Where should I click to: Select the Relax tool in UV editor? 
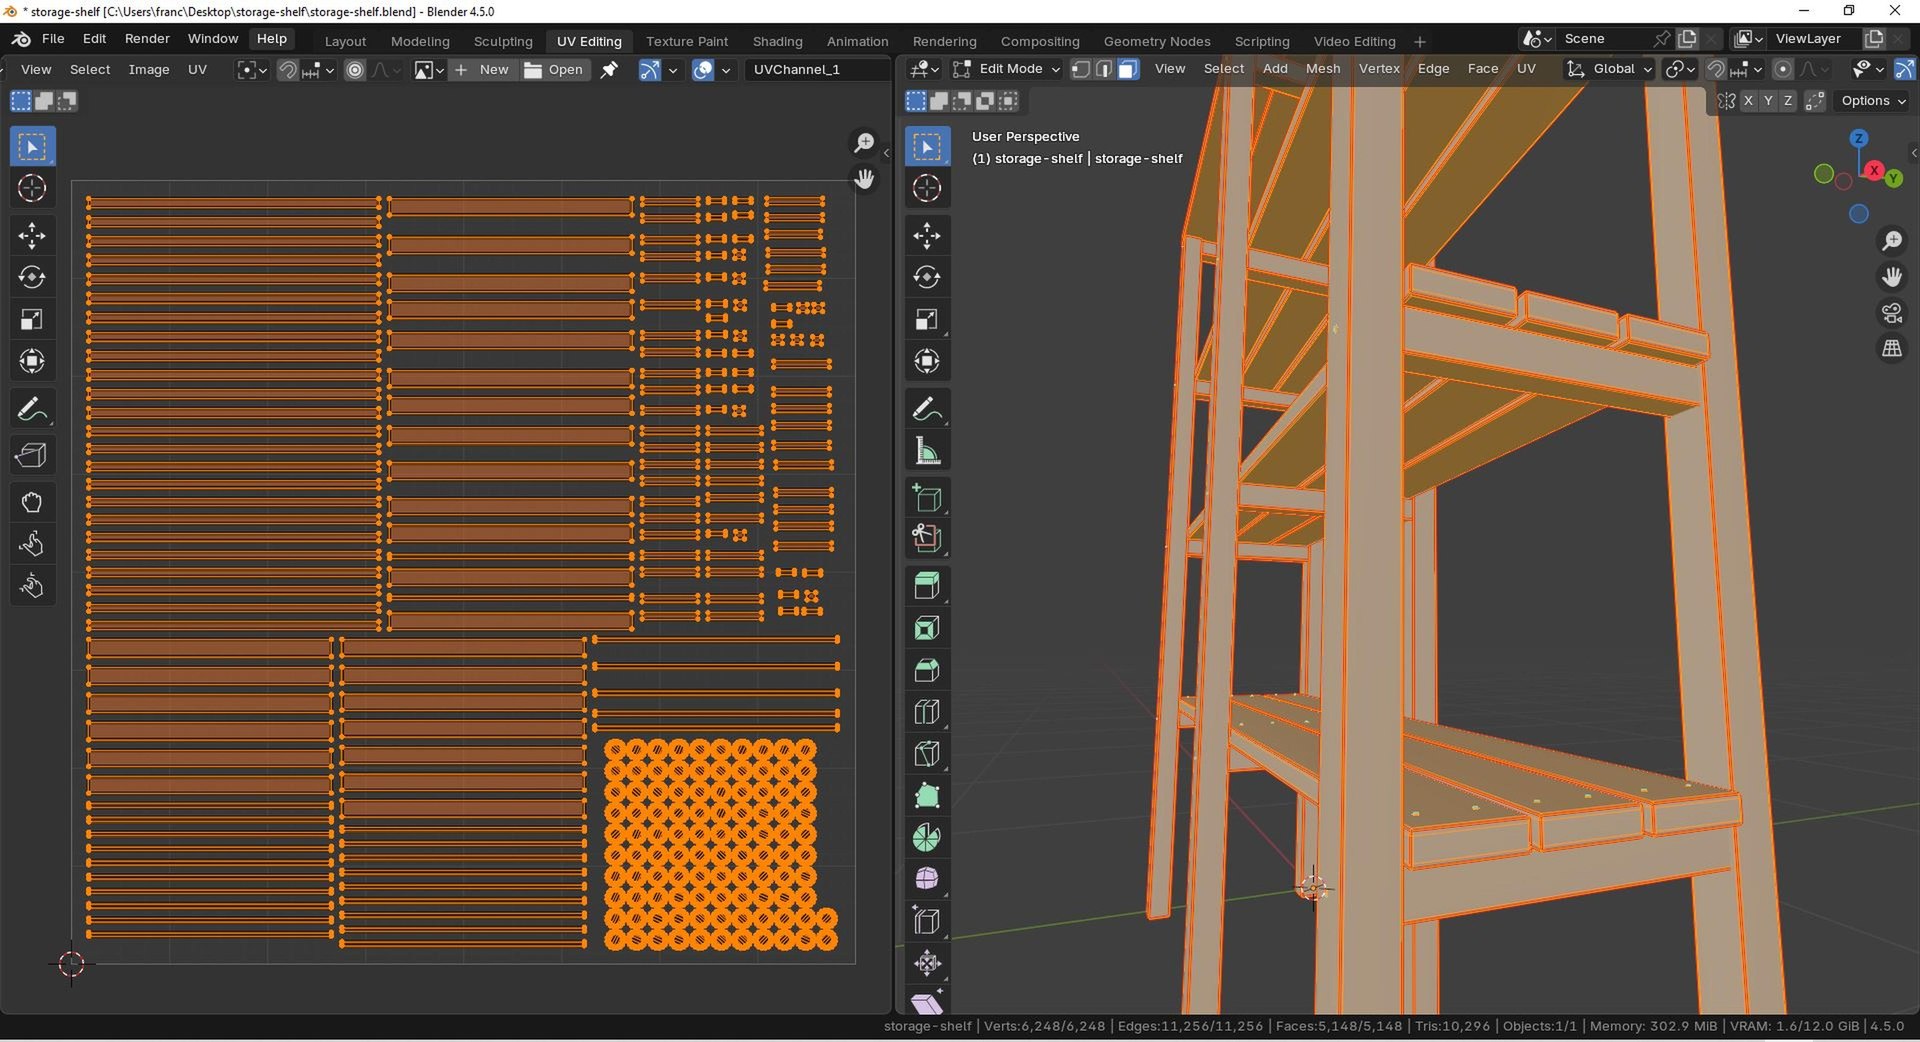(x=32, y=544)
